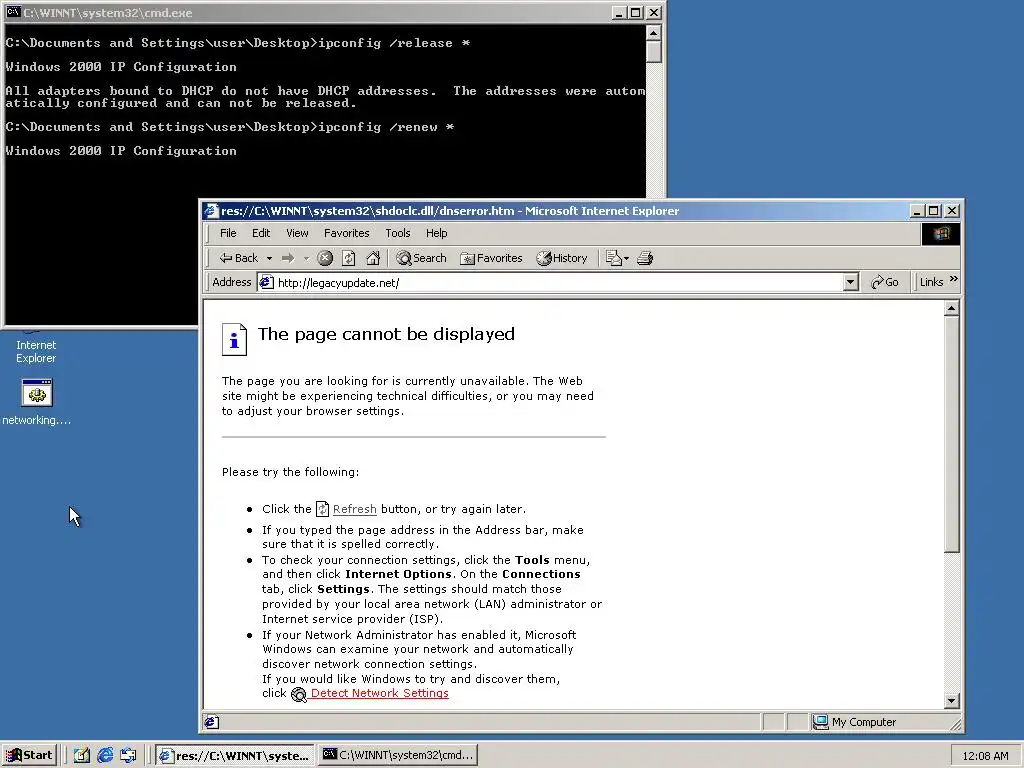
Task: Click the clock showing 12:08 AM
Action: pos(985,756)
